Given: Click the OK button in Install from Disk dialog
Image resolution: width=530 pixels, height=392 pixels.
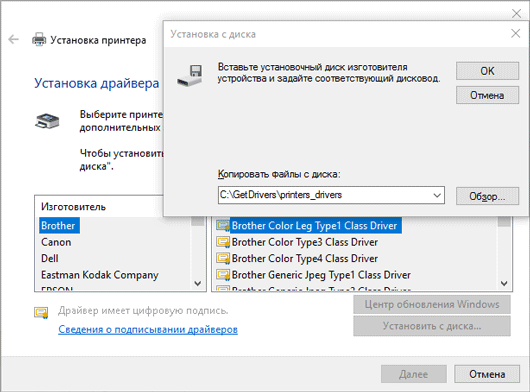Looking at the screenshot, I should pyautogui.click(x=487, y=71).
